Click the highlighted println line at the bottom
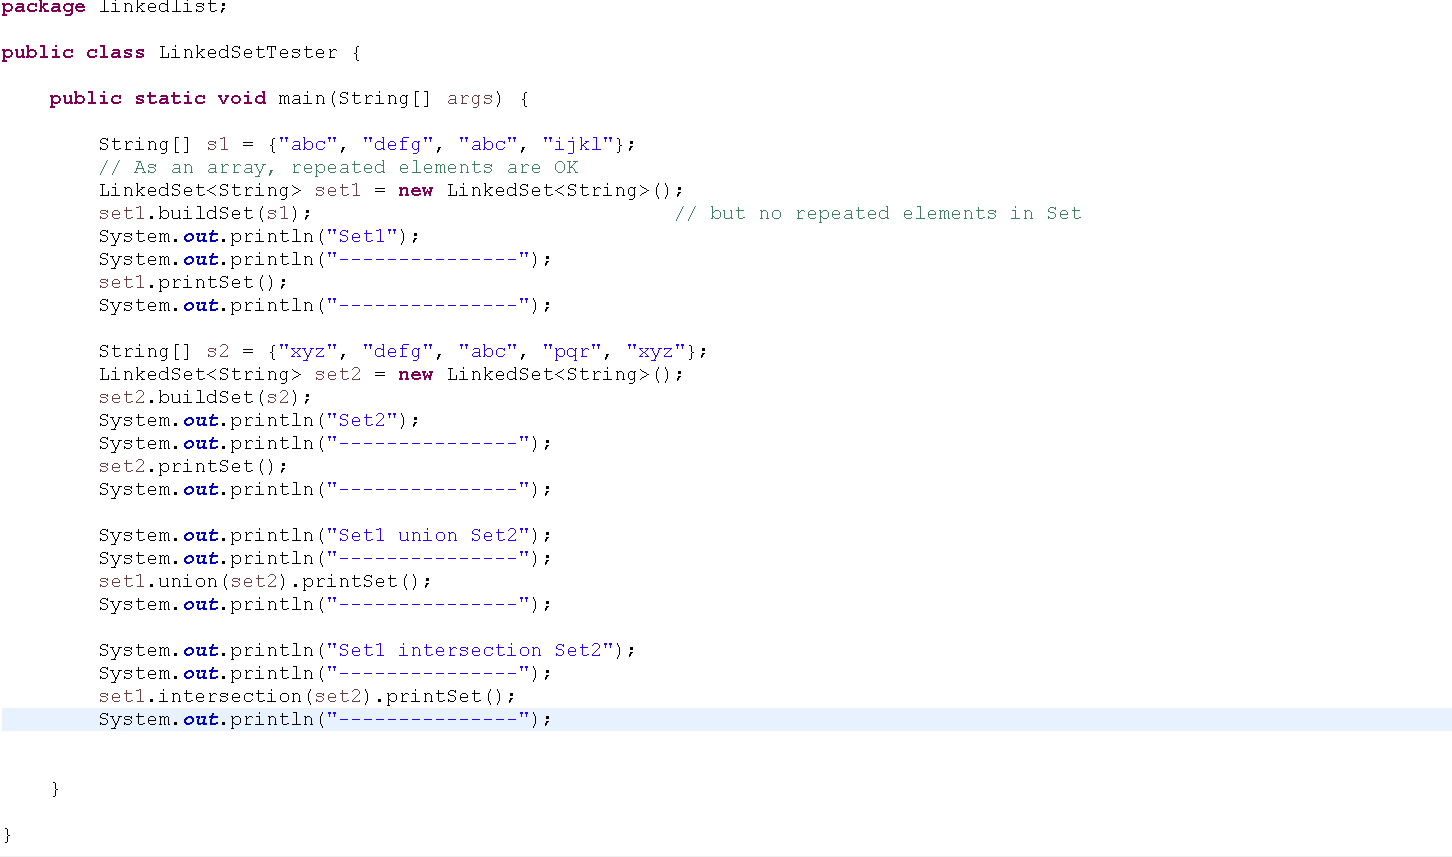 pyautogui.click(x=322, y=719)
